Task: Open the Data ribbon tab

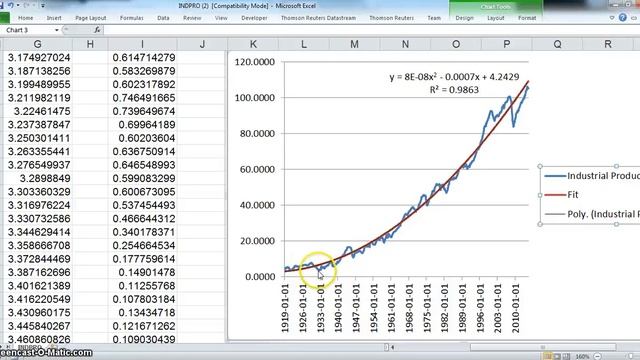Action: pyautogui.click(x=163, y=18)
